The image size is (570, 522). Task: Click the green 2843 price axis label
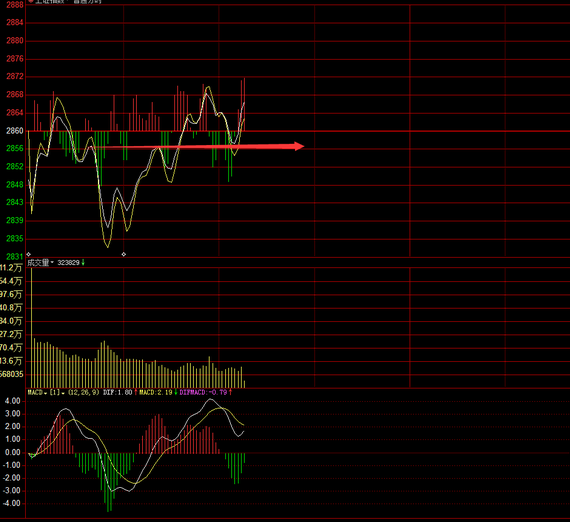click(15, 202)
